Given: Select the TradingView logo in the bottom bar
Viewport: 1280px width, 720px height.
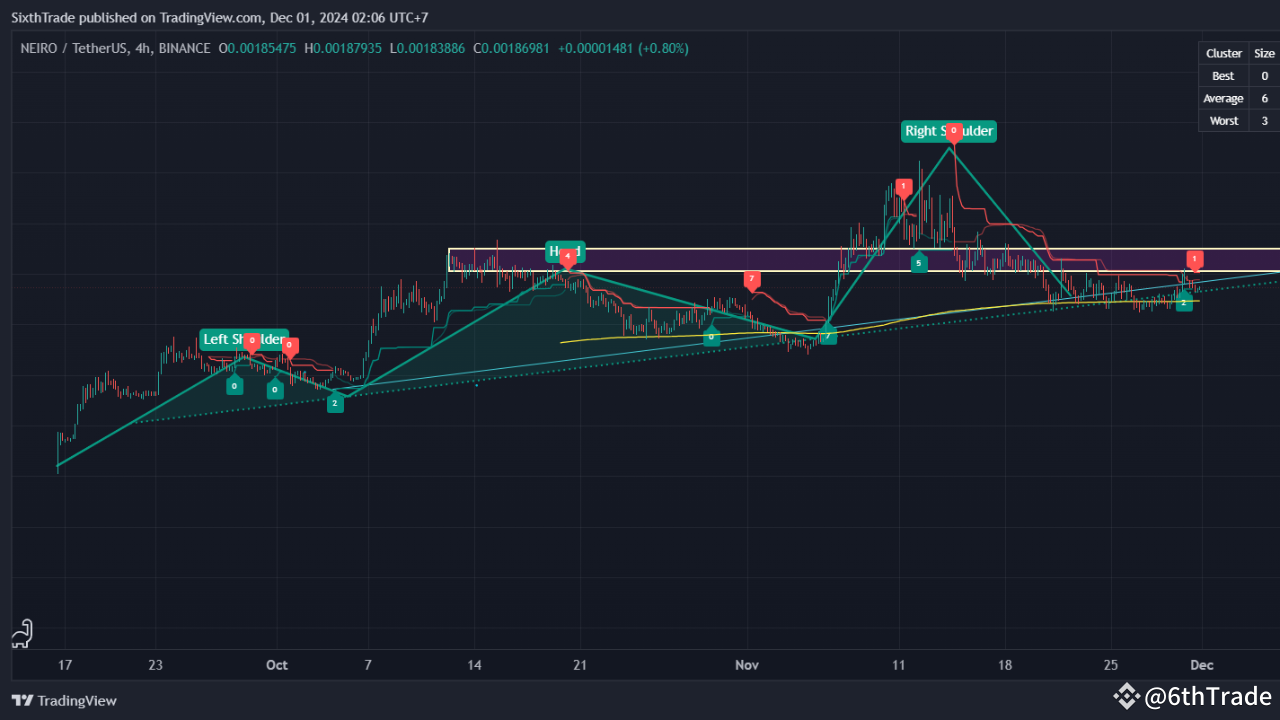Looking at the screenshot, I should tap(64, 701).
